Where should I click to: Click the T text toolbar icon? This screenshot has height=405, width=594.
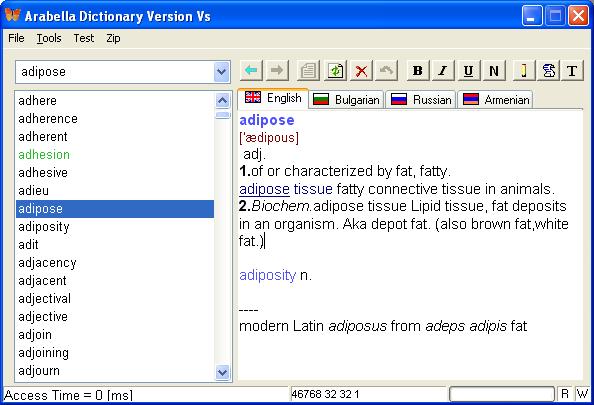[x=572, y=70]
